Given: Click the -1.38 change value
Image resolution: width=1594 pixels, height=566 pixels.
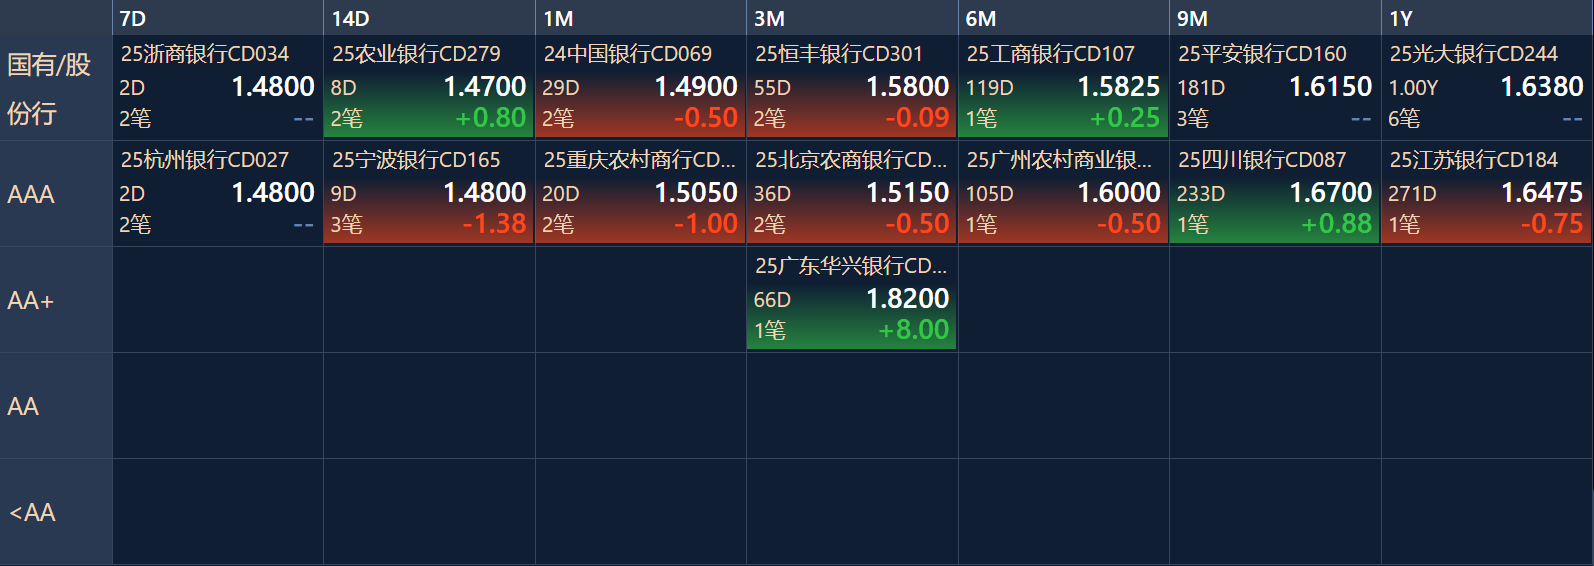Looking at the screenshot, I should pos(494,224).
